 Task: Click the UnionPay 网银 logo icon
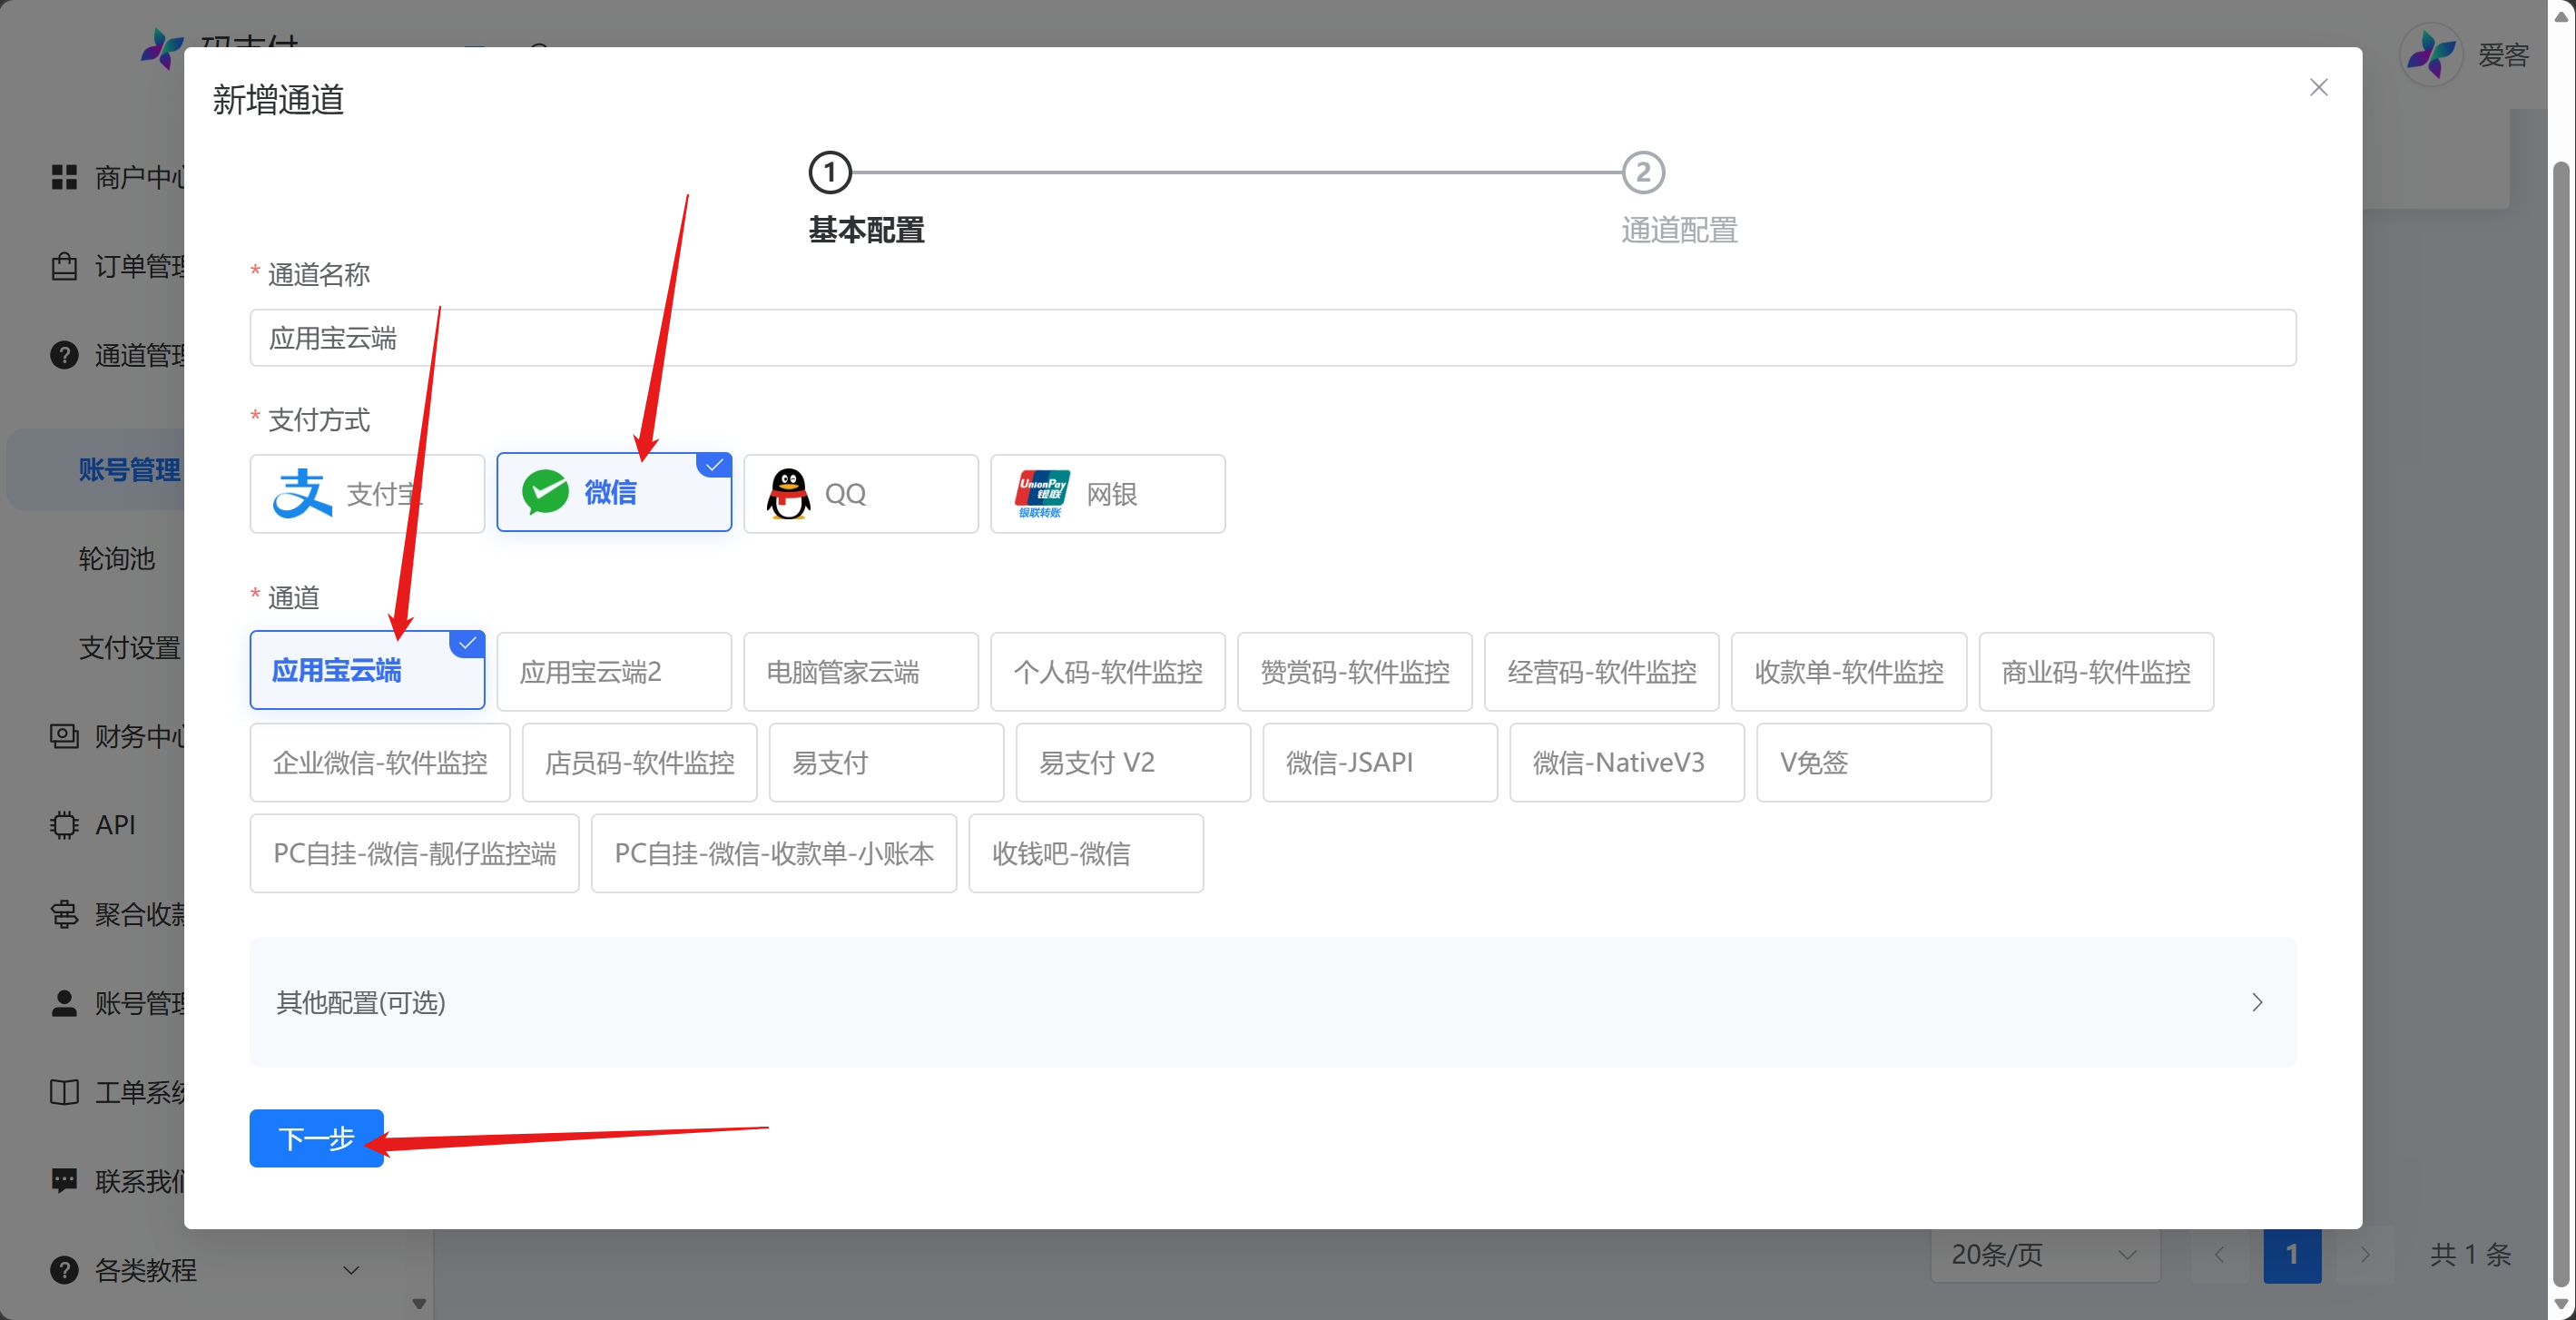pyautogui.click(x=1042, y=493)
